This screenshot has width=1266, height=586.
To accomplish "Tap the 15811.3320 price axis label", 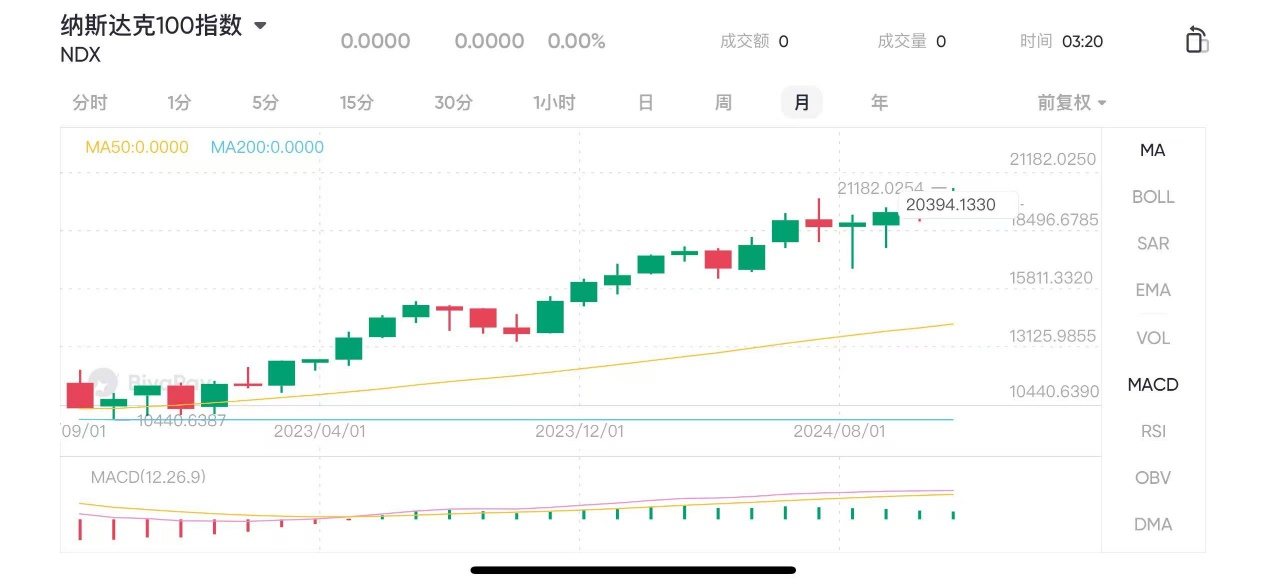I will pyautogui.click(x=1051, y=277).
